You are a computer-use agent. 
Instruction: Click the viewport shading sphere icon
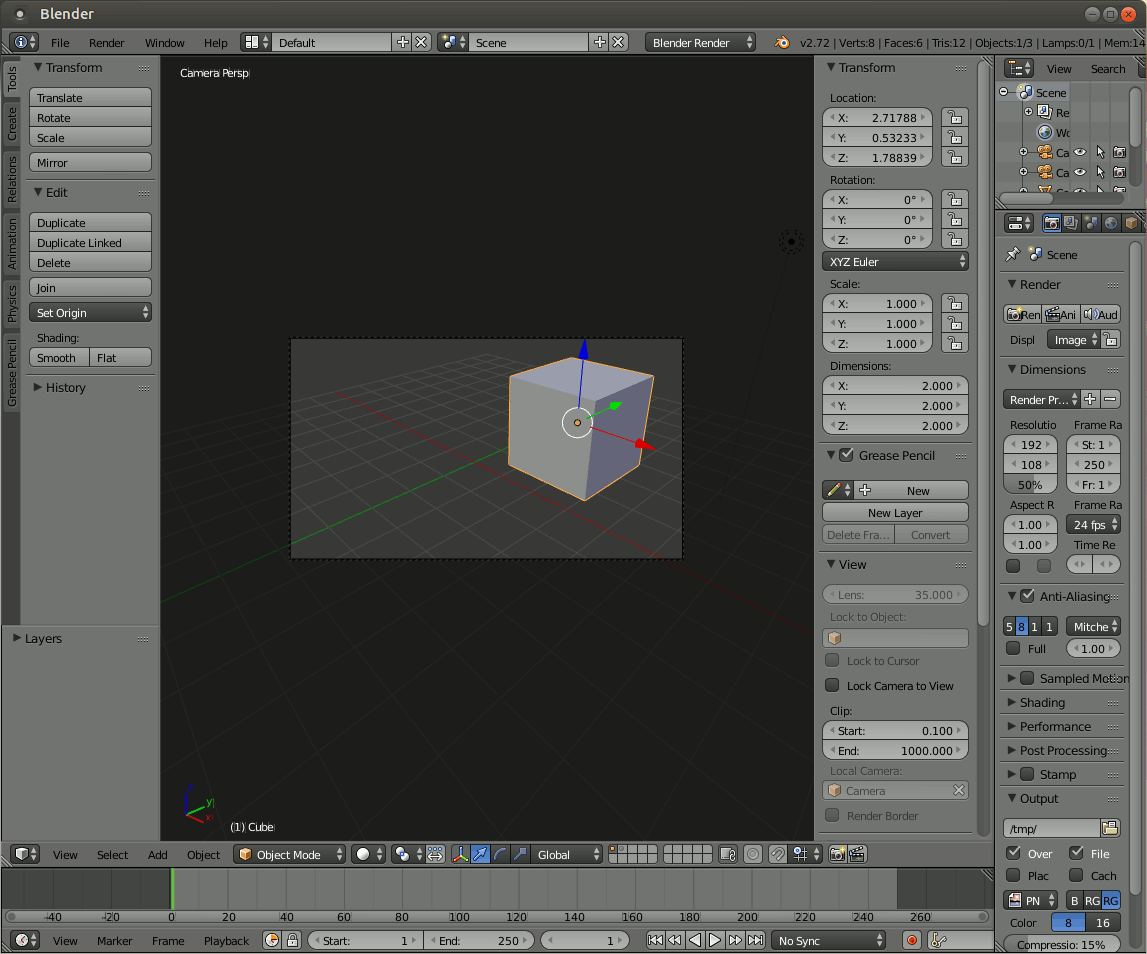point(368,854)
